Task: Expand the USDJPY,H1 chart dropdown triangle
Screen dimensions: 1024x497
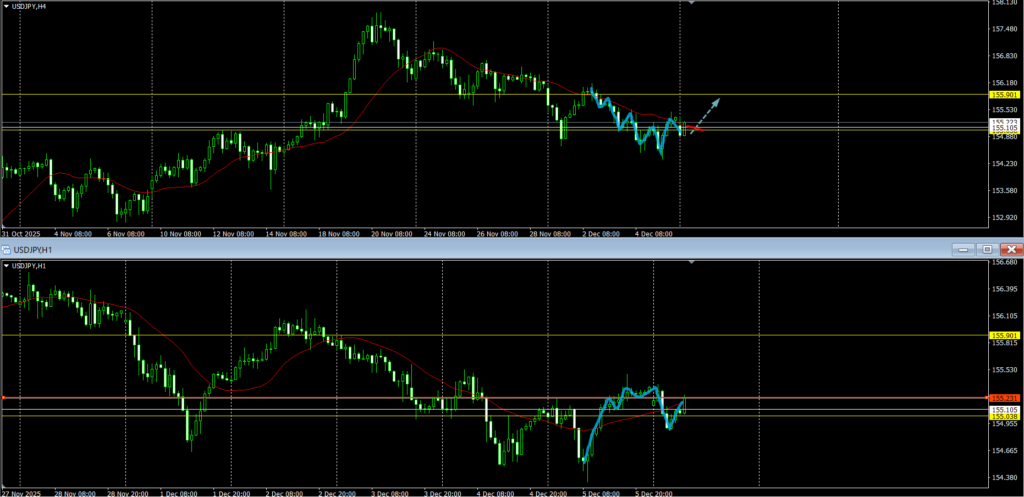Action: pyautogui.click(x=8, y=266)
